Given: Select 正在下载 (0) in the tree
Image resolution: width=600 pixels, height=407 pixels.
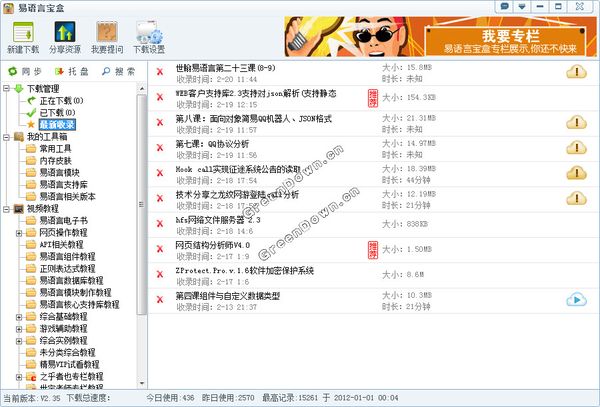Looking at the screenshot, I should 61,101.
